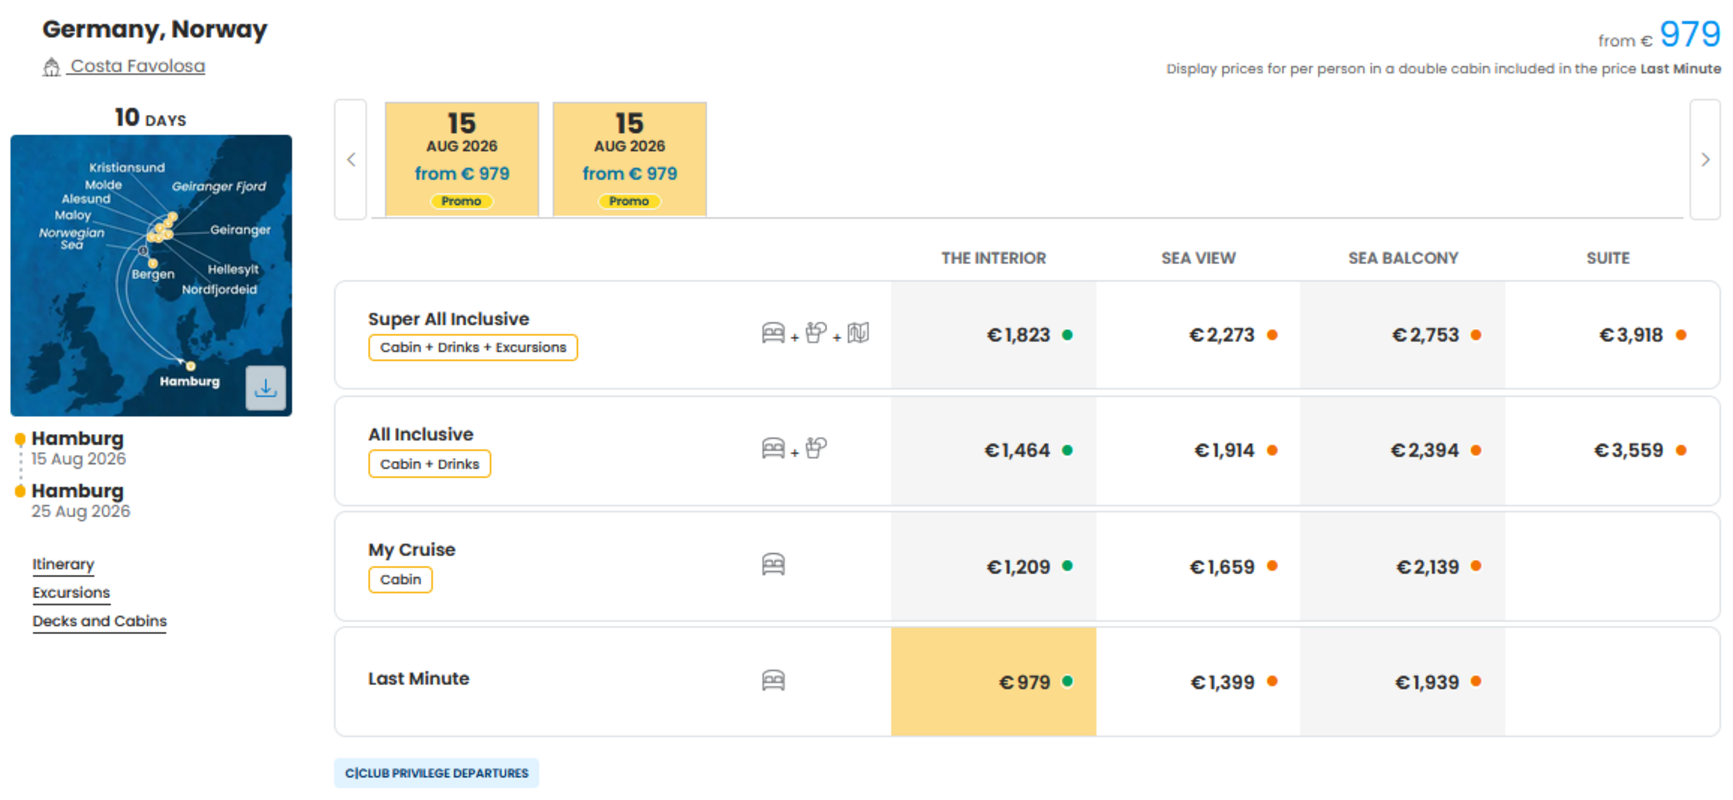Click the excursions map icon in Super All Inclusive
1733x800 pixels.
[858, 333]
